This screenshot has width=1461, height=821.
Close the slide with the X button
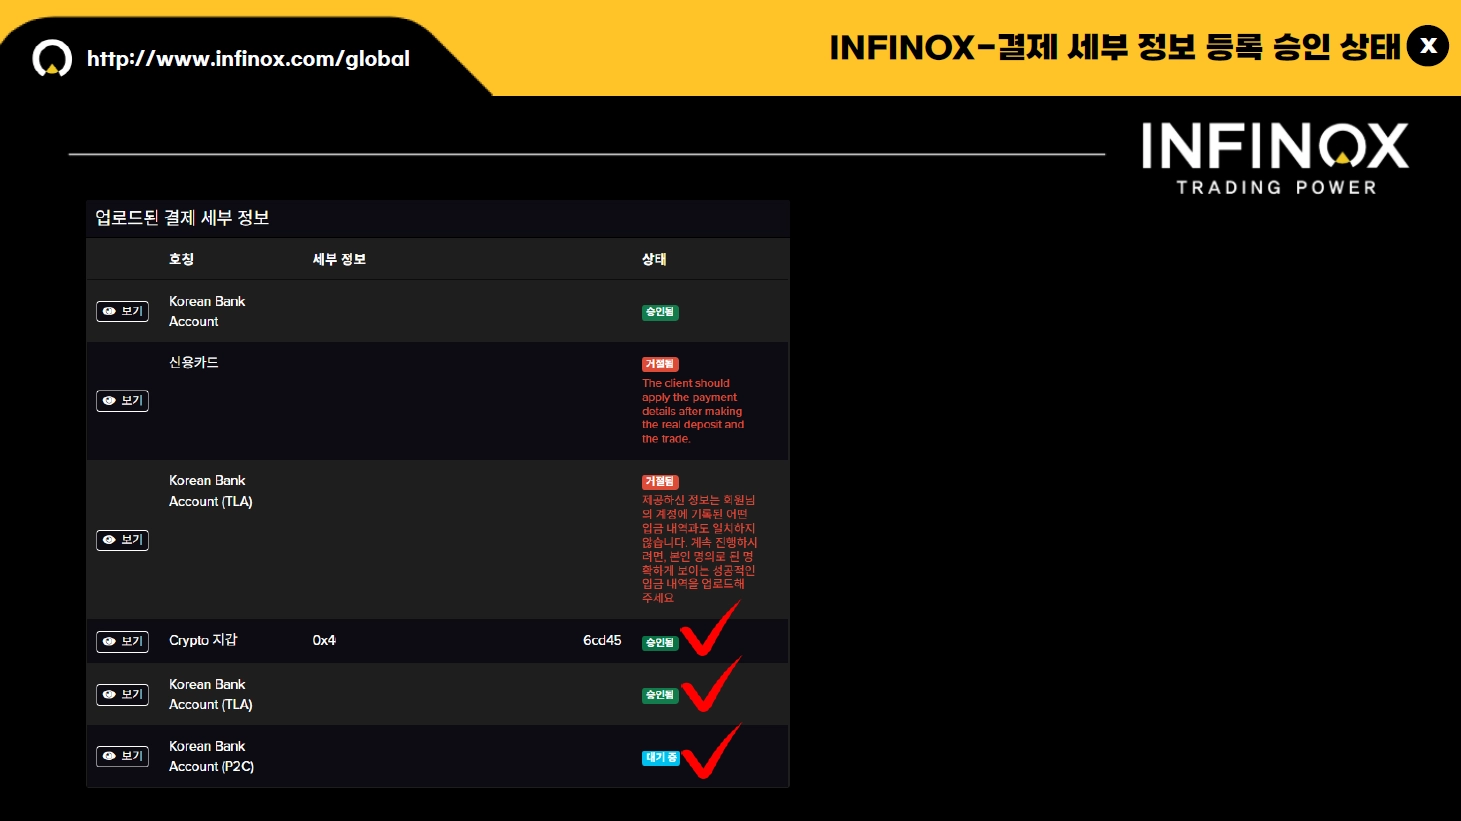point(1427,46)
